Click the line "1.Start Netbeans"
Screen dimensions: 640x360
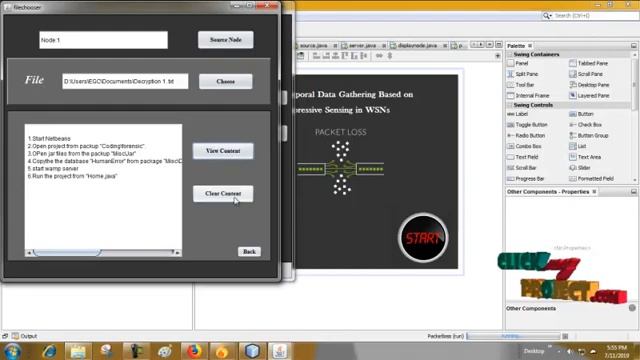[49, 139]
